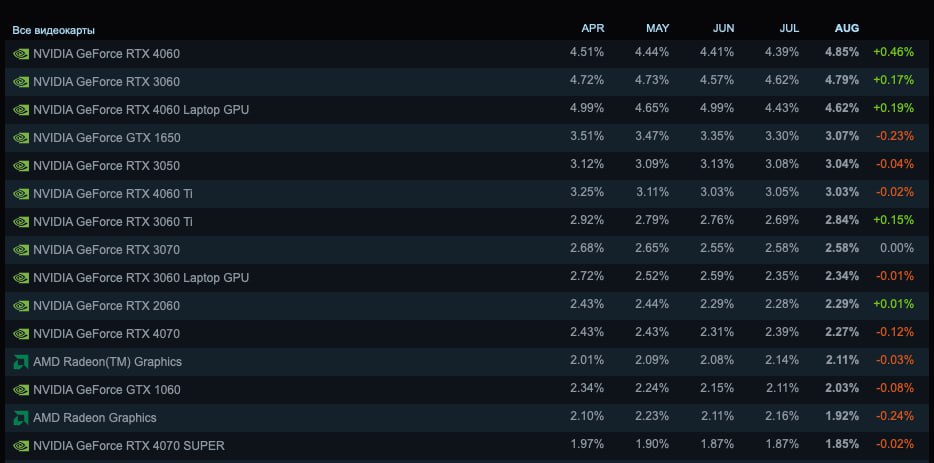
Task: Select the JUL column header
Action: coord(788,28)
